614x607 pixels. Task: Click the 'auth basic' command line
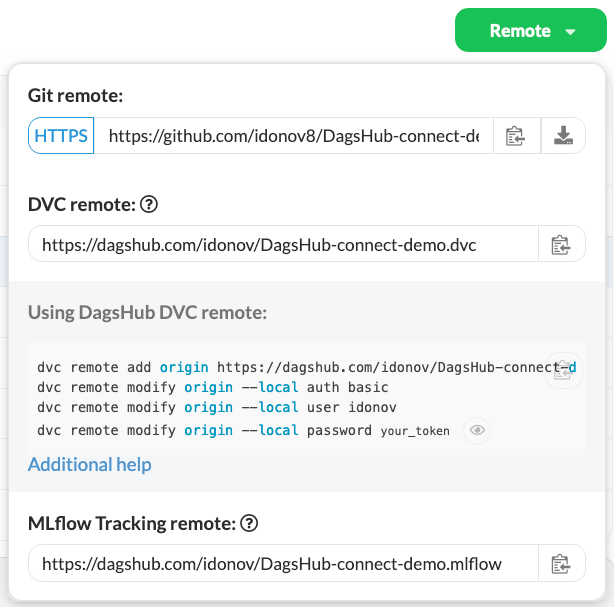coord(213,387)
